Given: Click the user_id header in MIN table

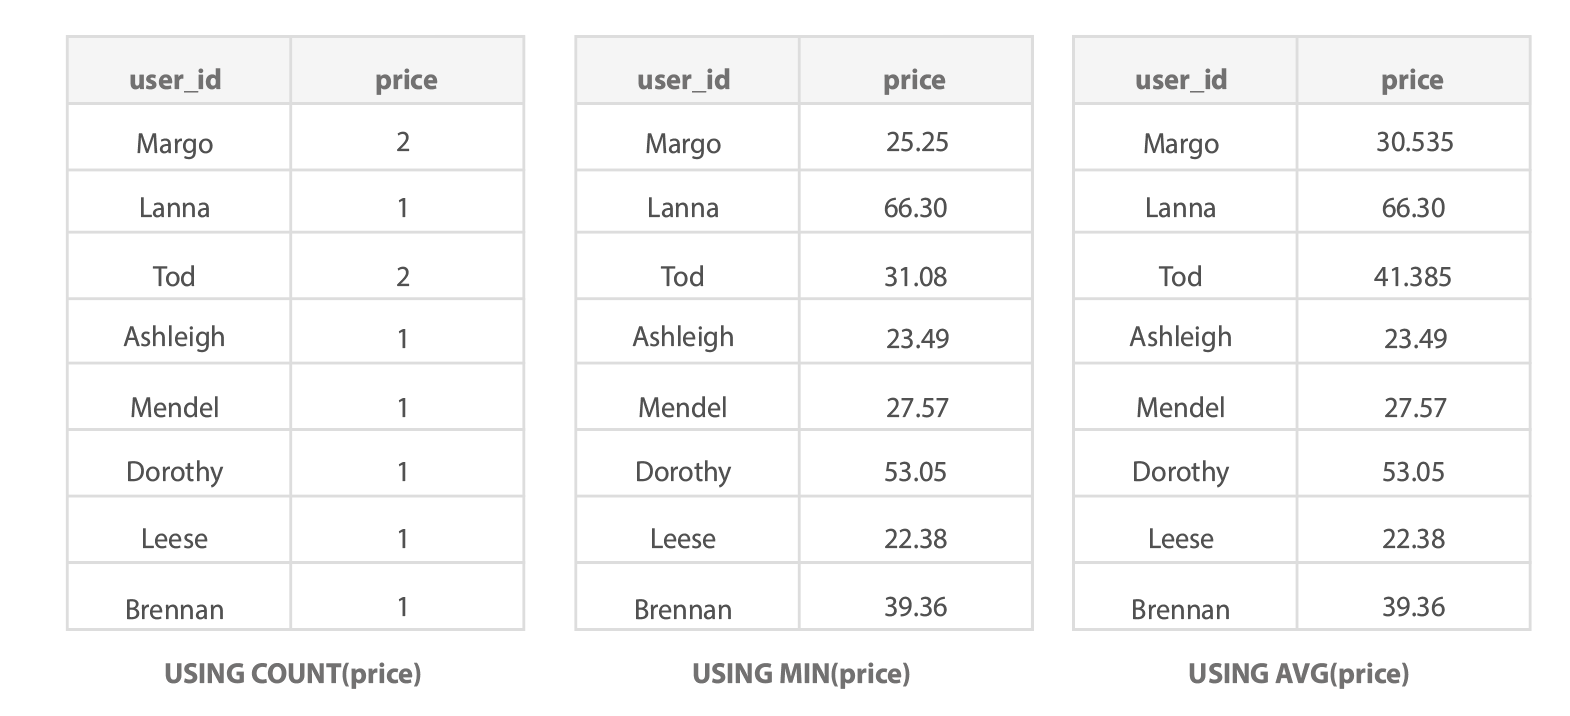Looking at the screenshot, I should coord(684,80).
